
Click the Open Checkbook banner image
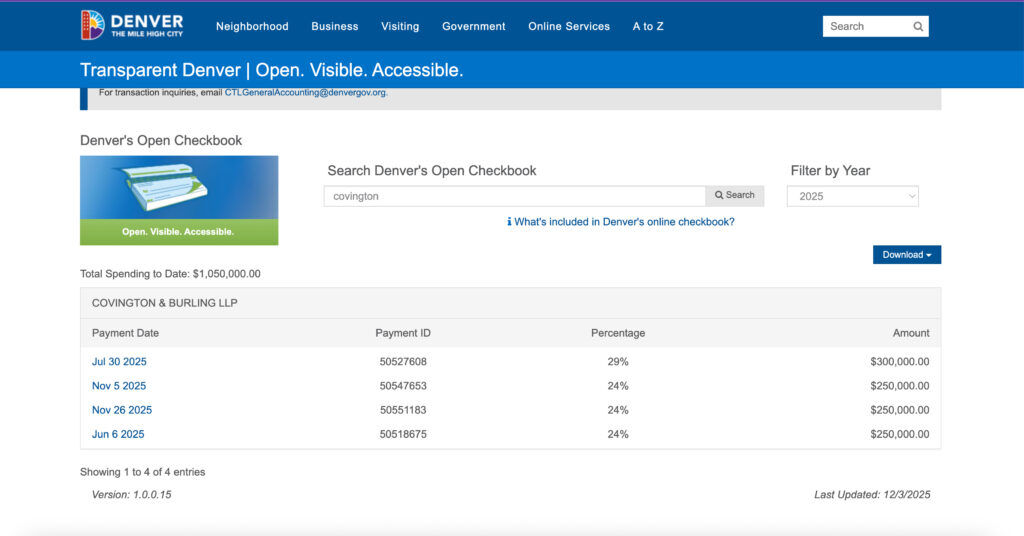coord(179,200)
